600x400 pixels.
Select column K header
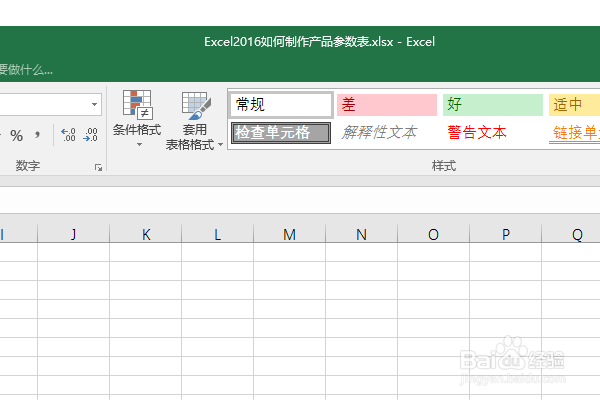tap(145, 234)
